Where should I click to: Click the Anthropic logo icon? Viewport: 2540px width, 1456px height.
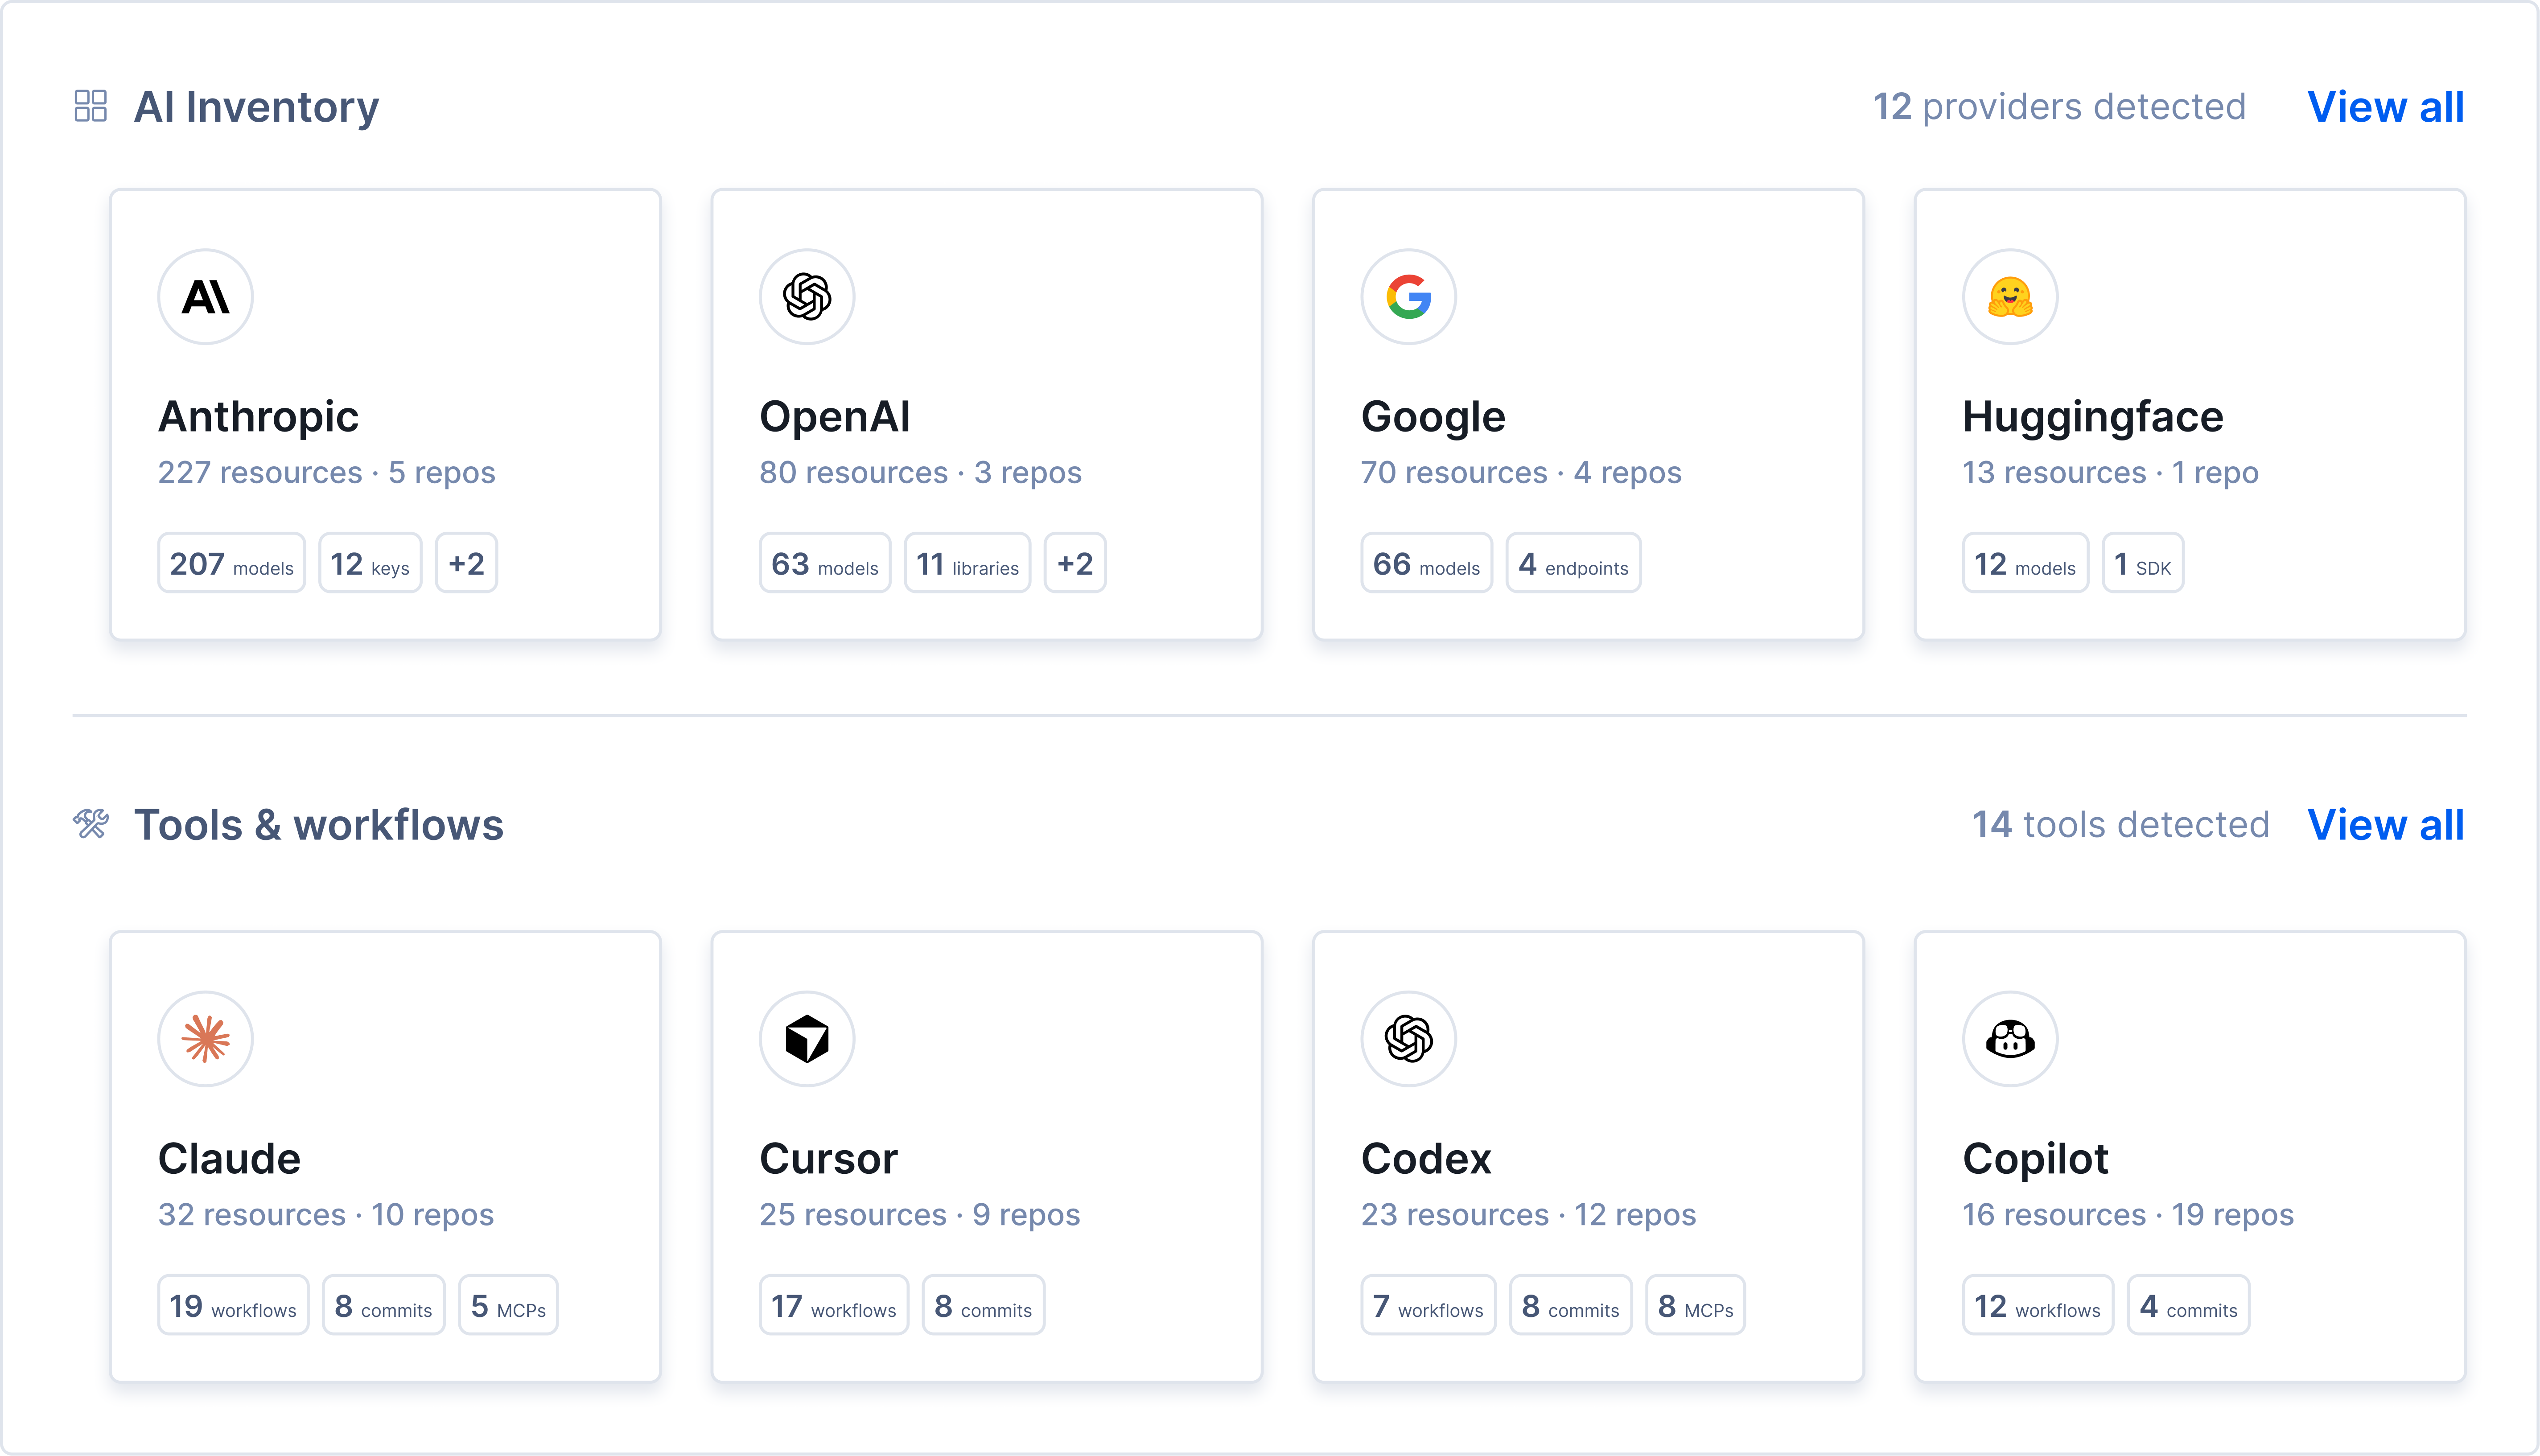[205, 297]
